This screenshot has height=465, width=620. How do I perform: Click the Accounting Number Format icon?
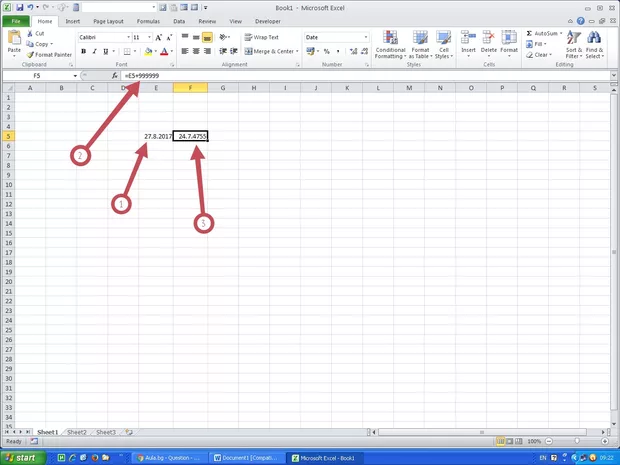(x=310, y=51)
